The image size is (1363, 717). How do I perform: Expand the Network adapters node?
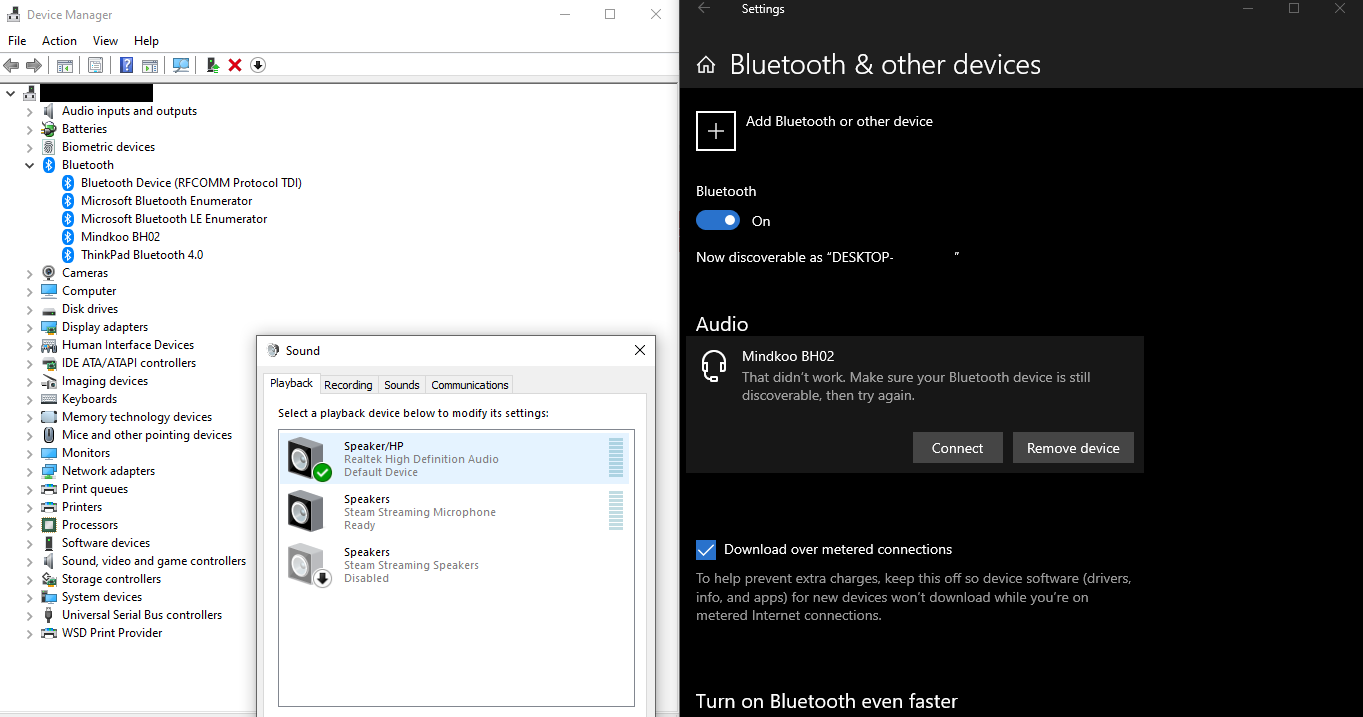30,471
